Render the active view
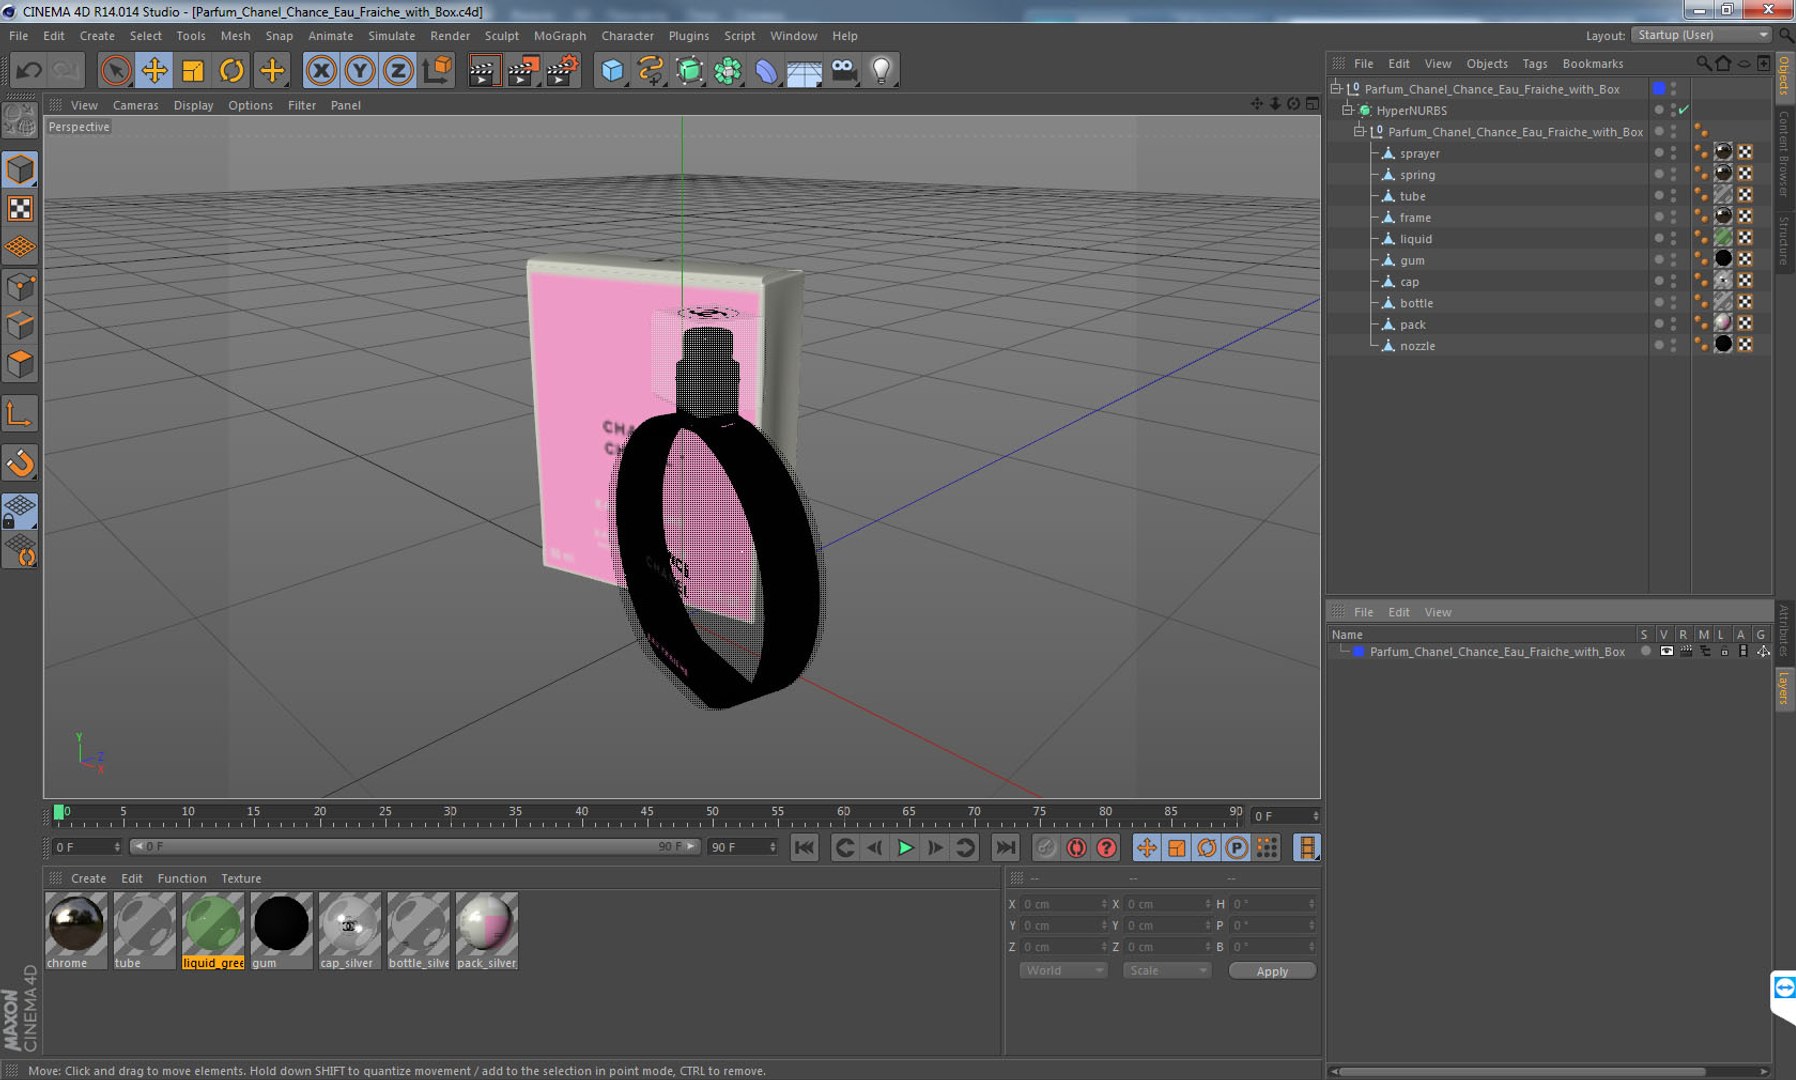 tap(483, 70)
